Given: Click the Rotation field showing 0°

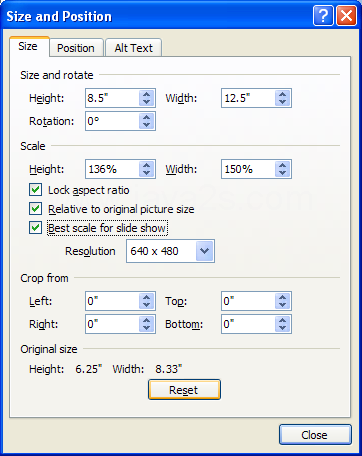Looking at the screenshot, I should pos(112,121).
